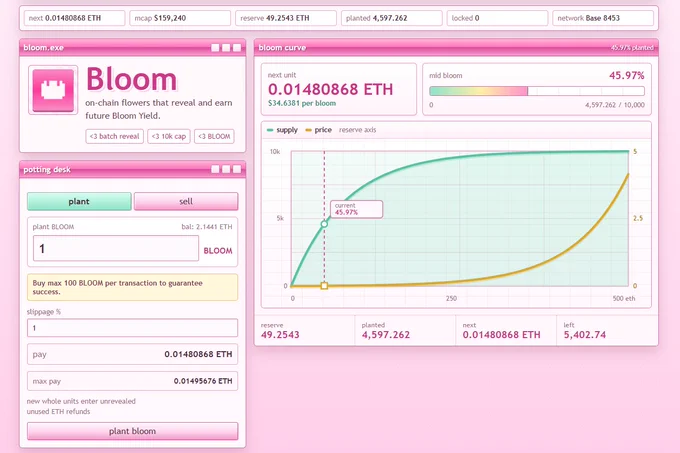Click the bal: 2.1441 ETH balance text
The width and height of the screenshot is (680, 453).
207,227
